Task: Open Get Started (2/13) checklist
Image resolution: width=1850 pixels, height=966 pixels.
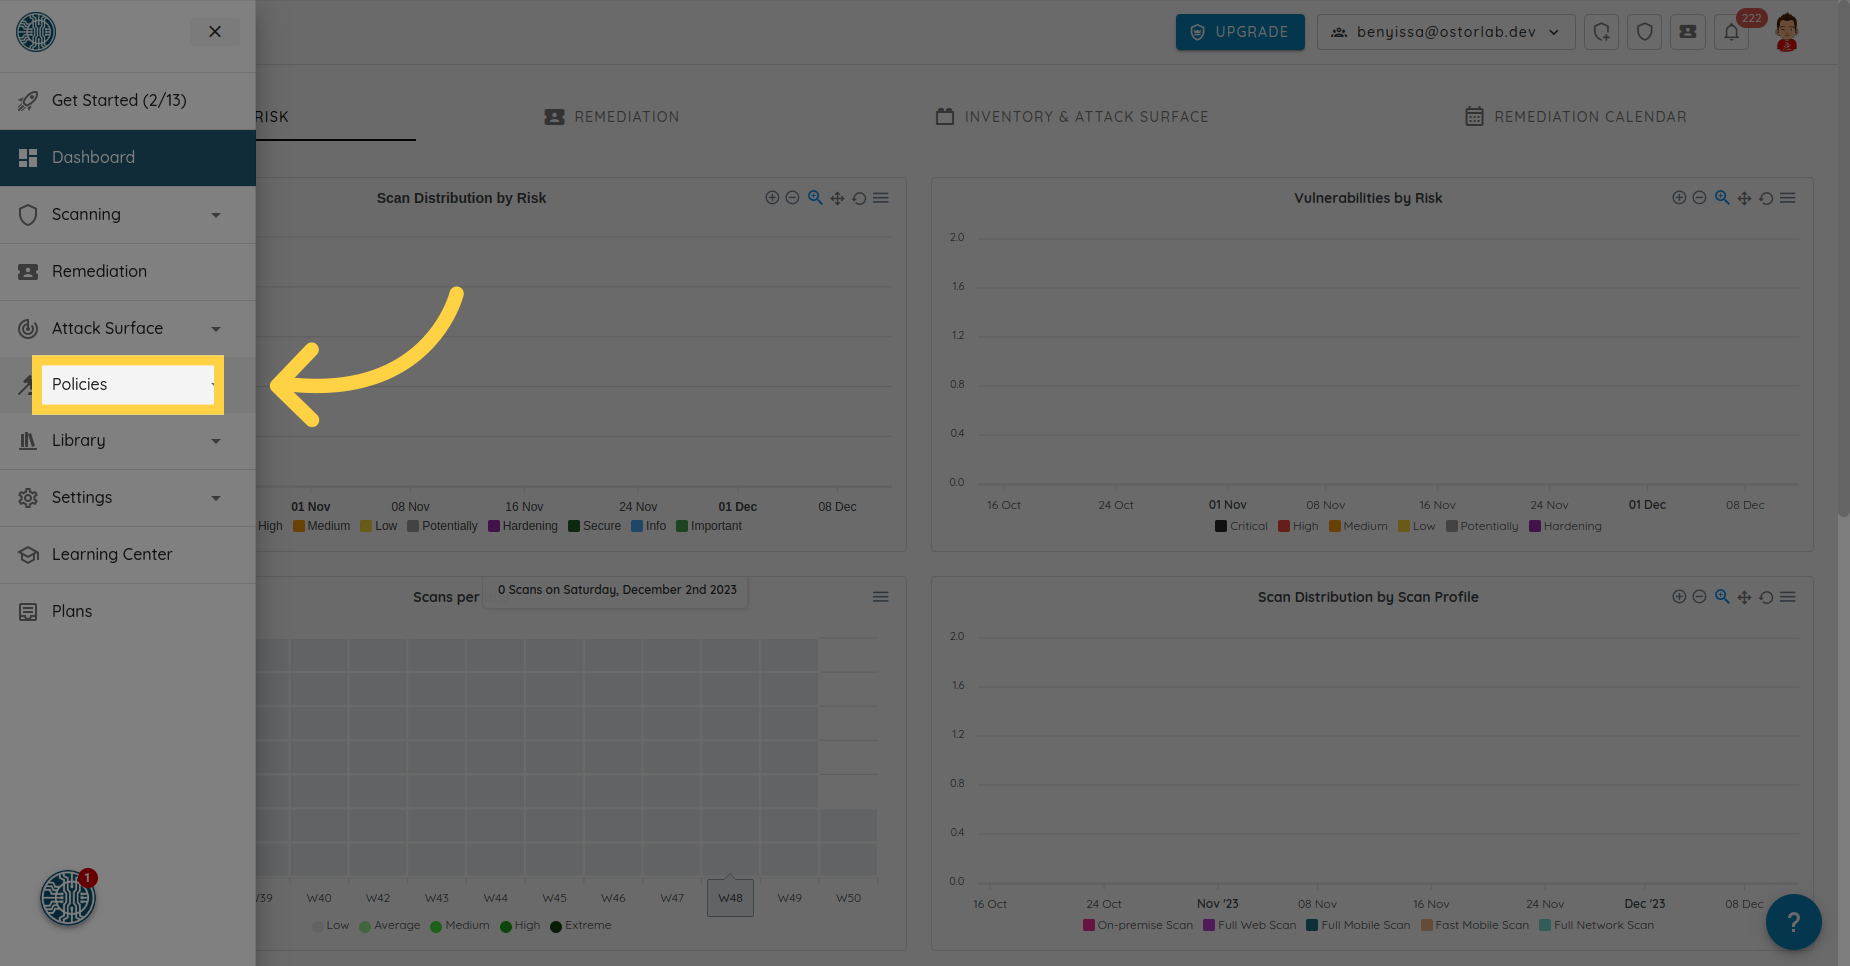Action: tap(119, 101)
